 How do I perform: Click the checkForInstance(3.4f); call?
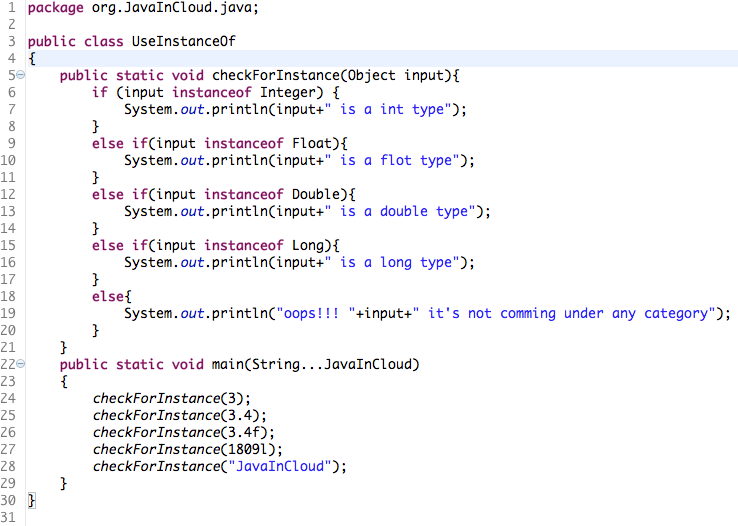coord(184,432)
